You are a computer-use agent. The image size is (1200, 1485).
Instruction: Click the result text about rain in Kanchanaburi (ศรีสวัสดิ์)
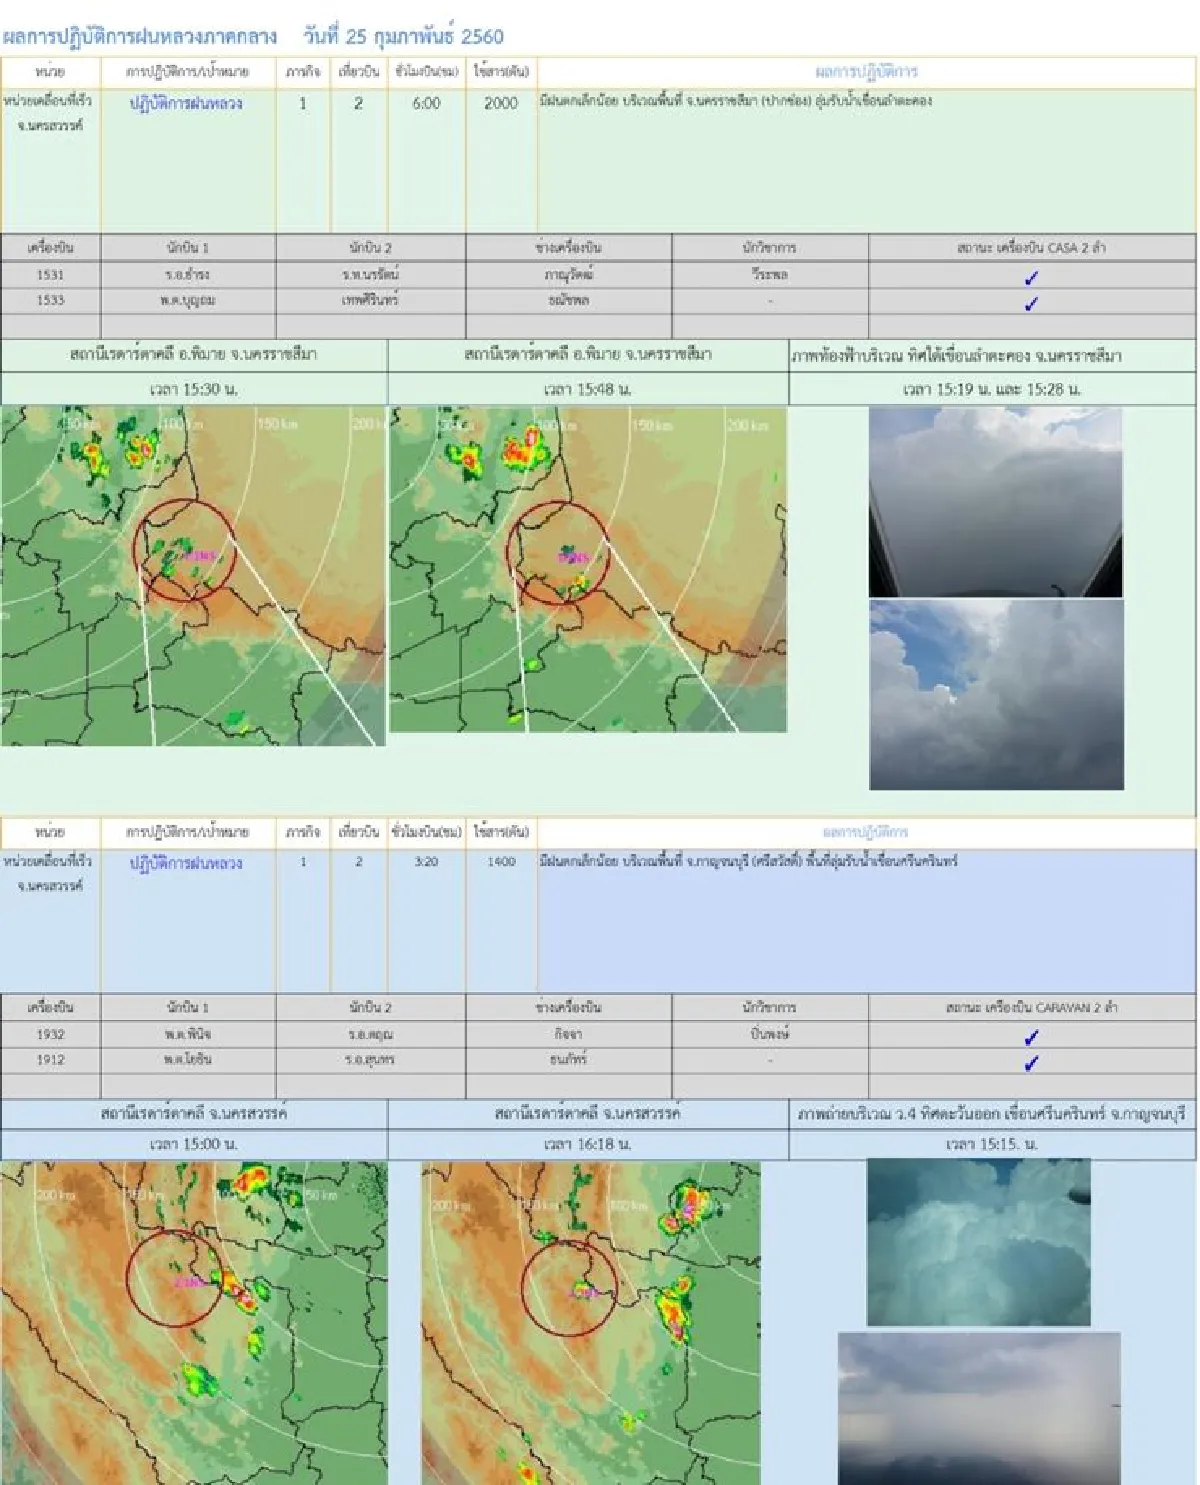[748, 861]
